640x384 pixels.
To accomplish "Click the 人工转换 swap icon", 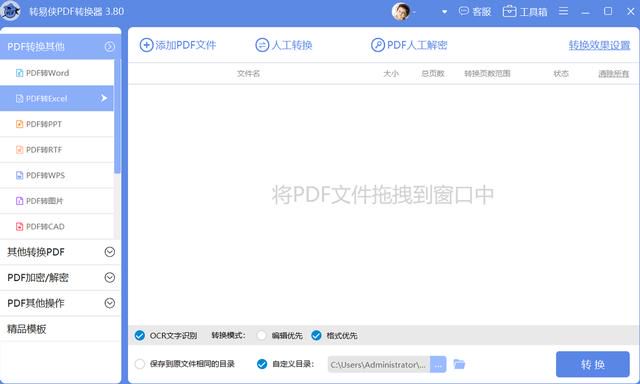I will coord(262,45).
